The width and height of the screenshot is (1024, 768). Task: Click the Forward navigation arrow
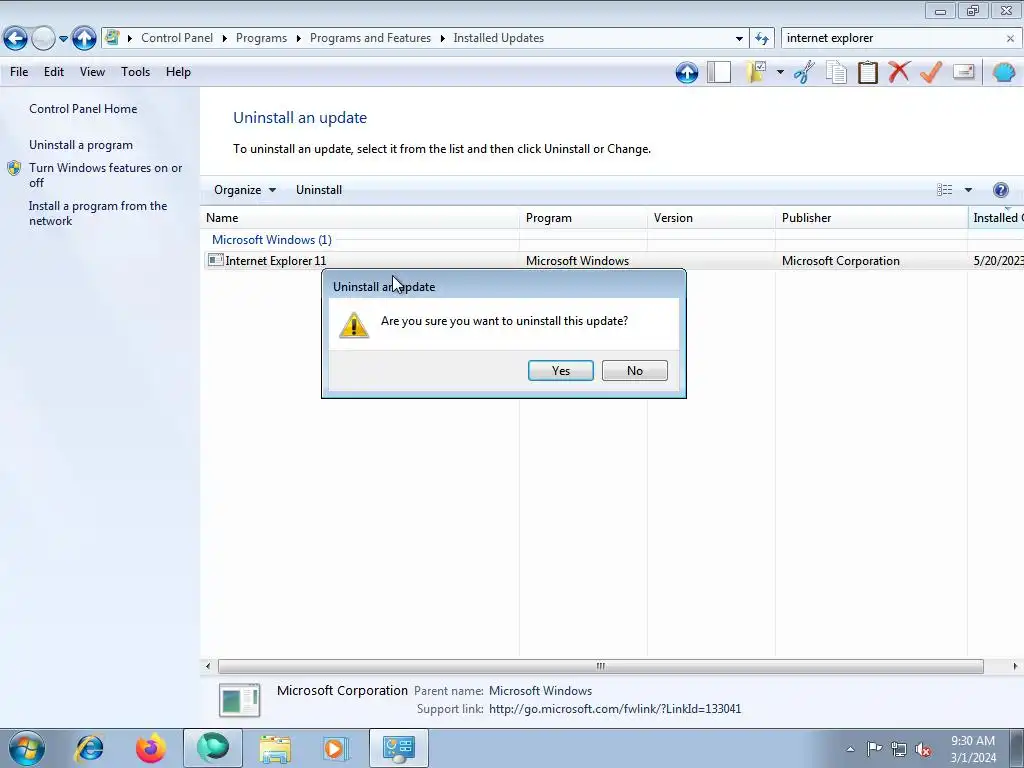coord(43,39)
